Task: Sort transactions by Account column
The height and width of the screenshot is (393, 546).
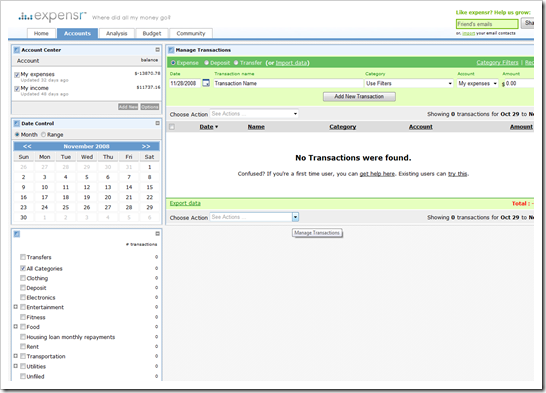Action: point(421,127)
